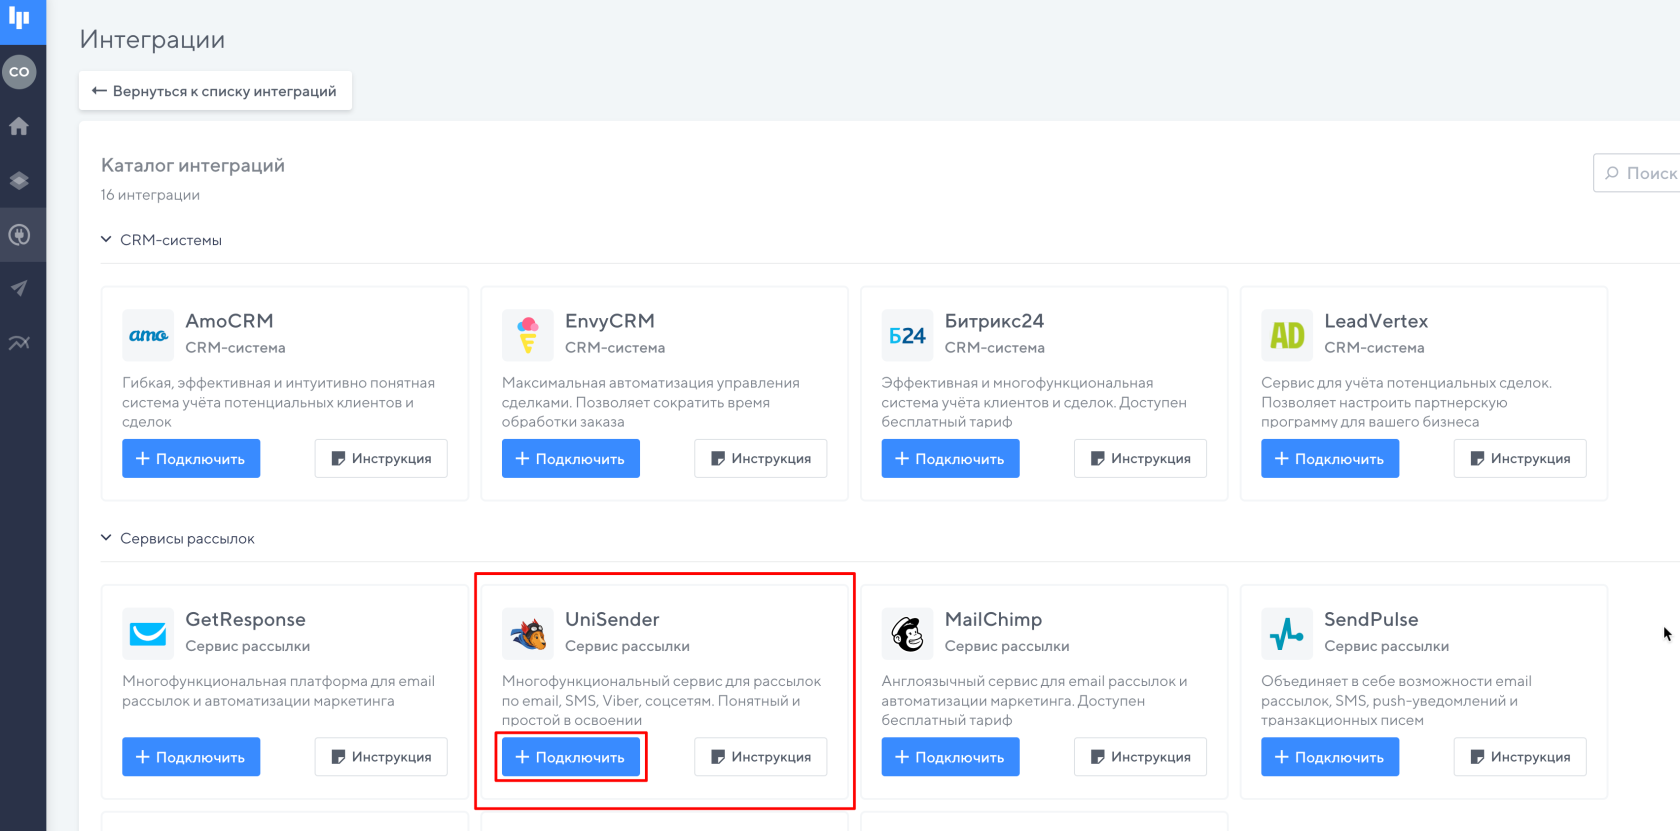Click the MailChimp monkey logo
Screen dimensions: 1680x831
[x=907, y=634]
